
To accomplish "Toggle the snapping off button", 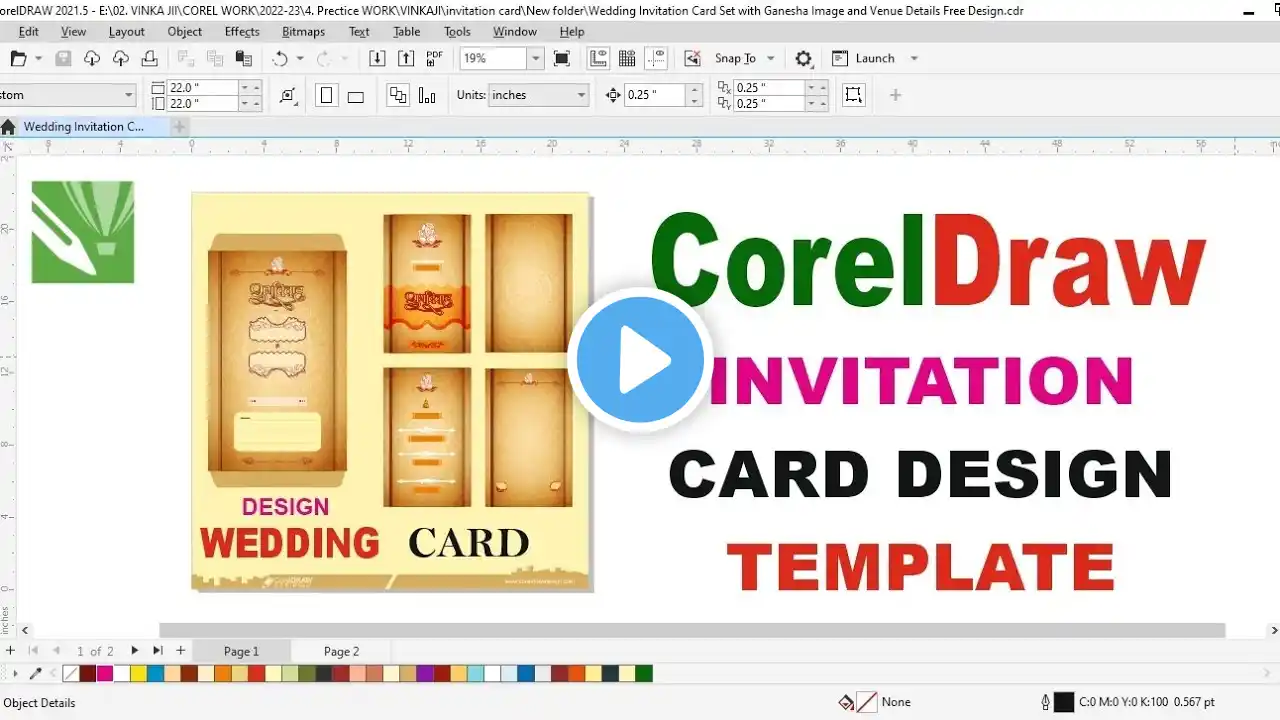I will coord(692,59).
